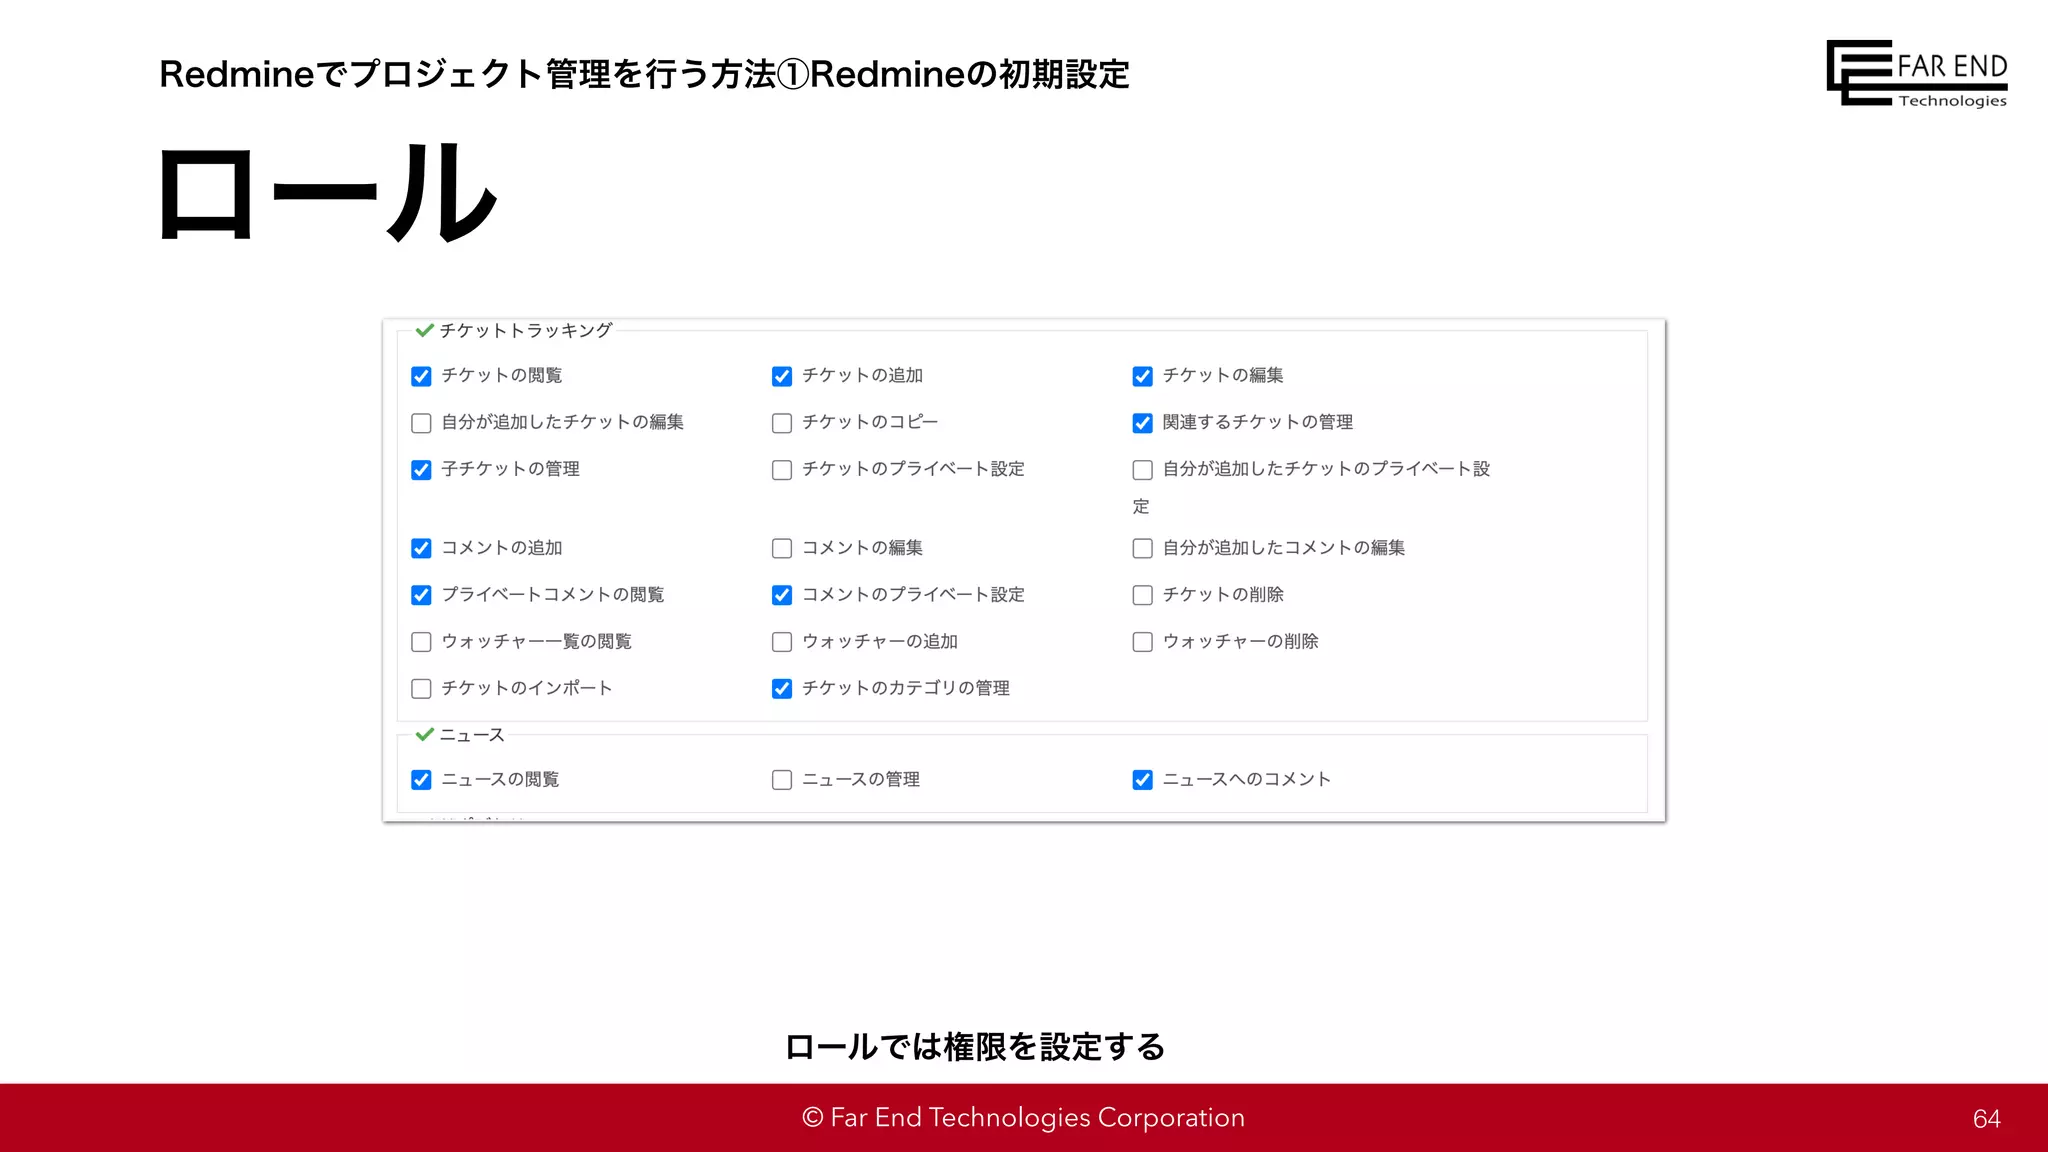Uncheck プライベートコメントの閲覧 checkbox
2048x1152 pixels.
point(421,595)
